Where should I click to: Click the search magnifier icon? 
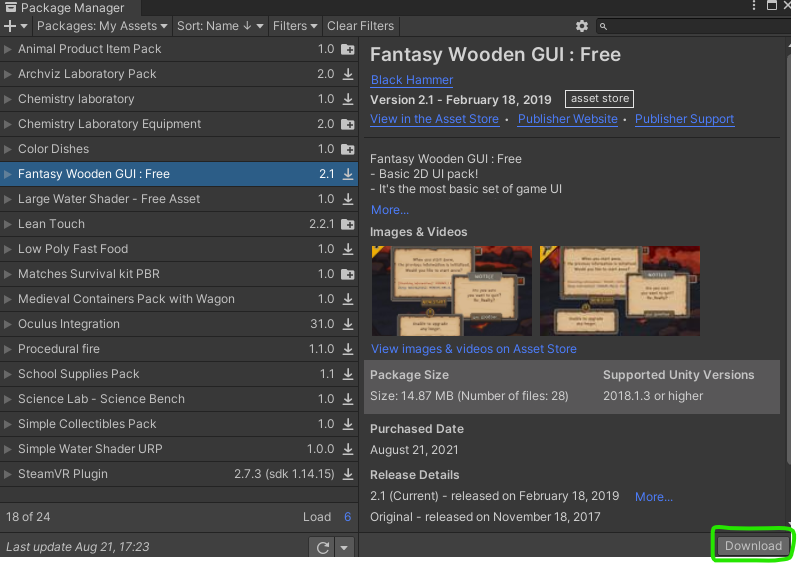[603, 26]
